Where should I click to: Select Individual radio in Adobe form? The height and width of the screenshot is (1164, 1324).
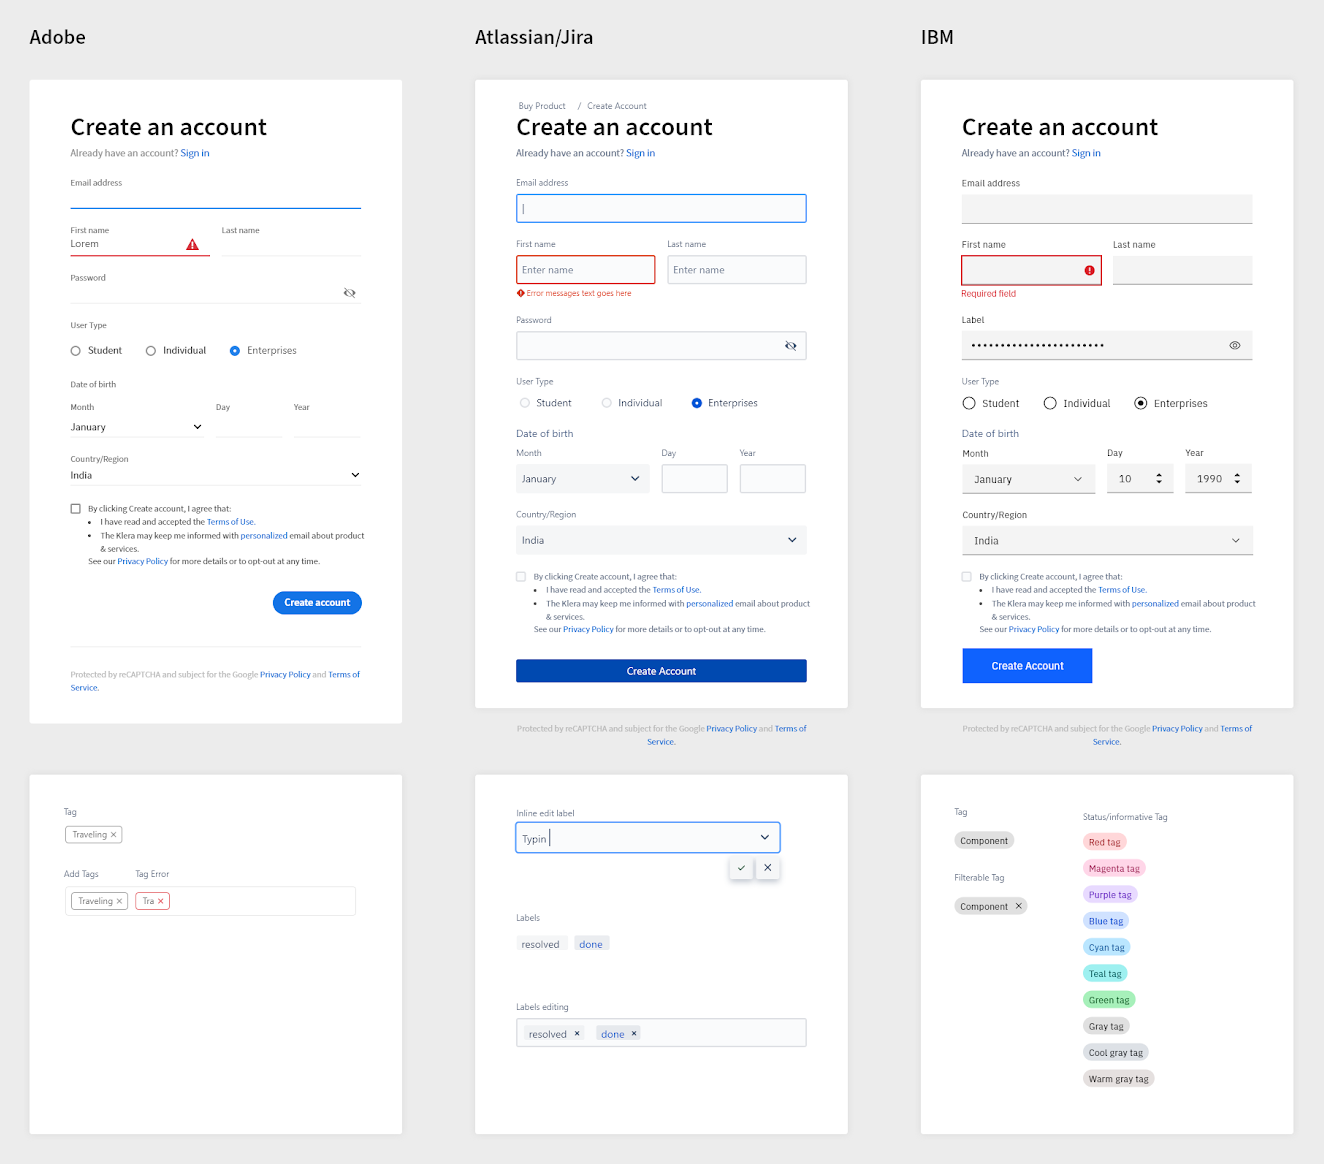tap(151, 351)
